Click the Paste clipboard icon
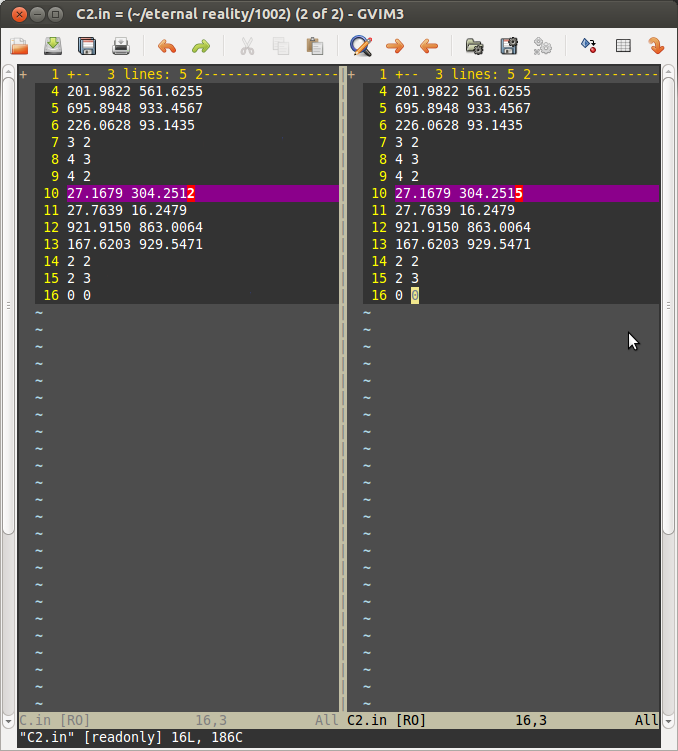Viewport: 678px width, 751px height. coord(314,46)
